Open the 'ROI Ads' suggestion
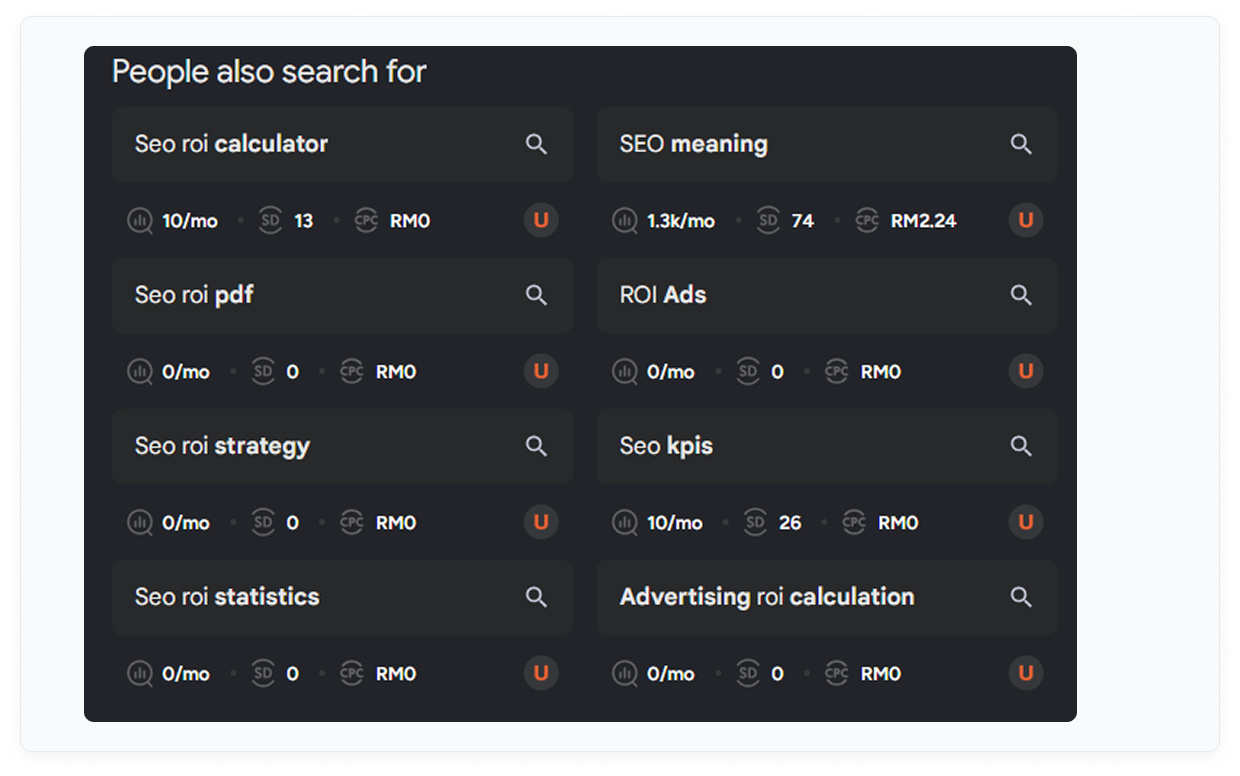Viewport: 1240px width, 776px height. (x=827, y=295)
